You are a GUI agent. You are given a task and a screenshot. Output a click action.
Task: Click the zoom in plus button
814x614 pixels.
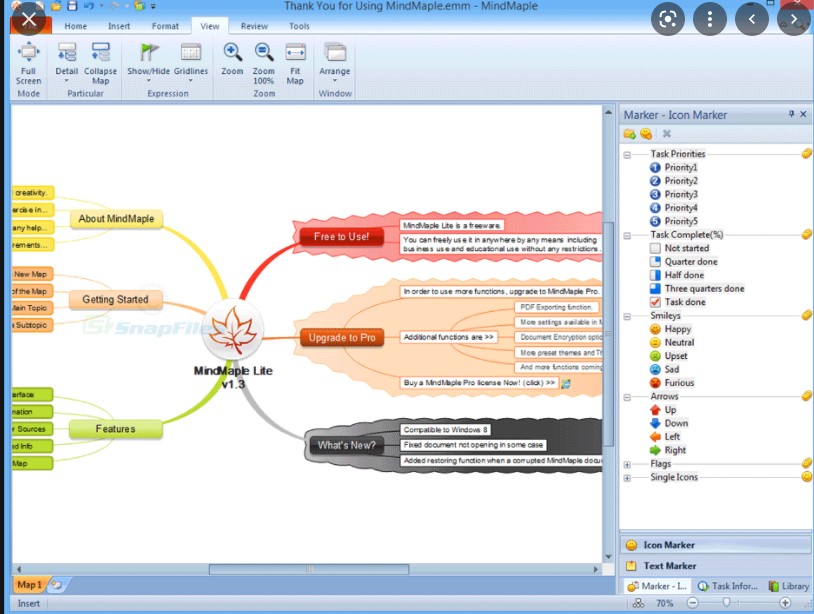coord(785,603)
